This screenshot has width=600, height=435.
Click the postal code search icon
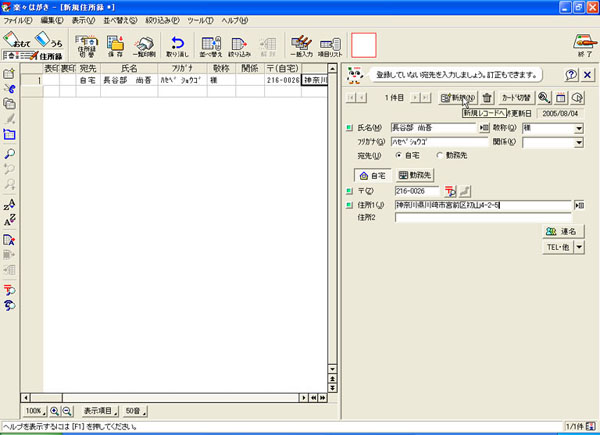click(450, 190)
